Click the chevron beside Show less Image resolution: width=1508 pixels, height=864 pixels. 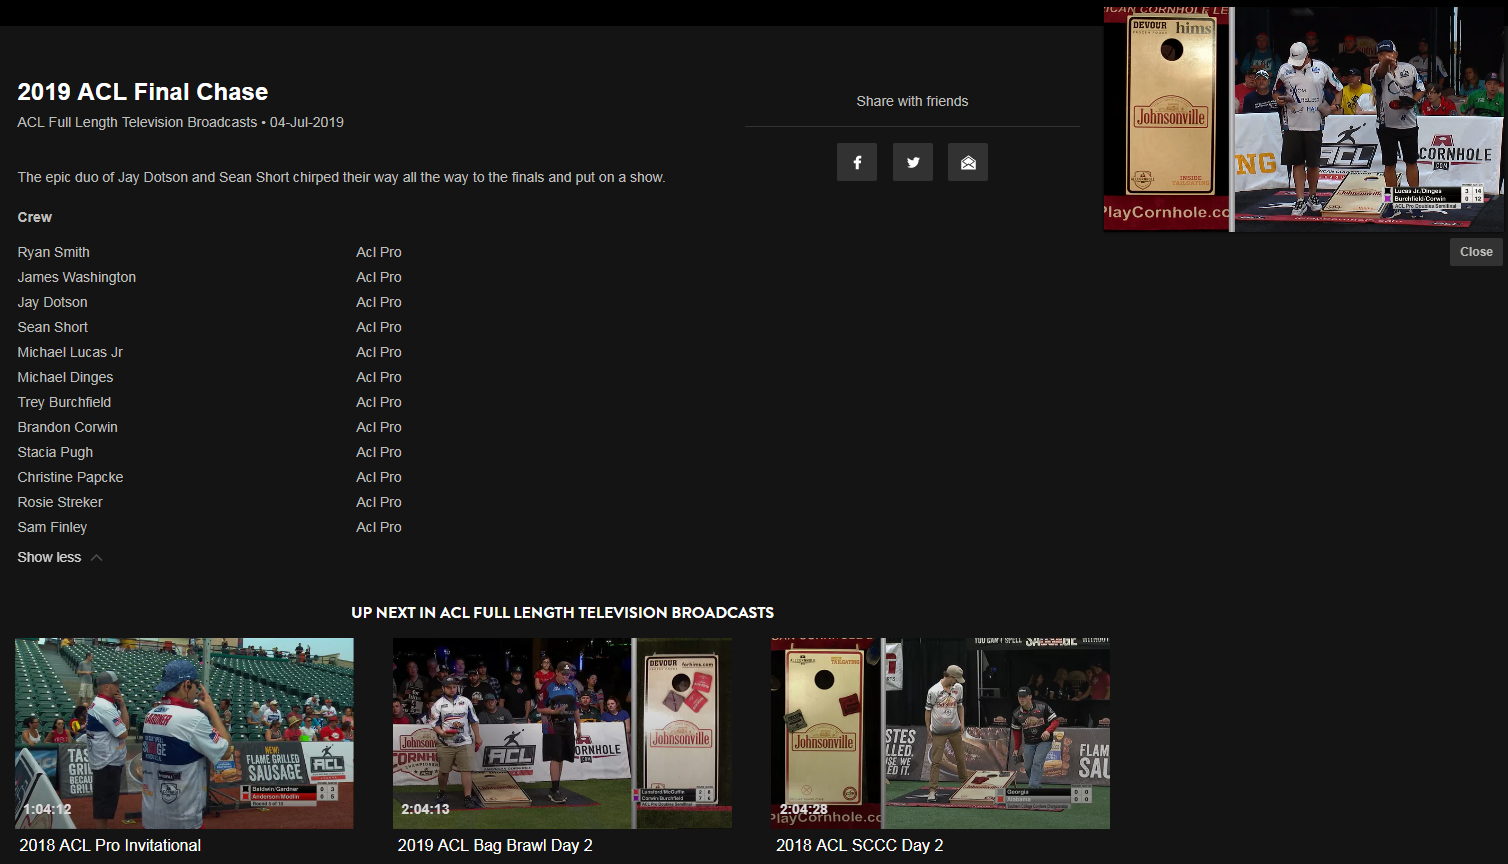[97, 558]
